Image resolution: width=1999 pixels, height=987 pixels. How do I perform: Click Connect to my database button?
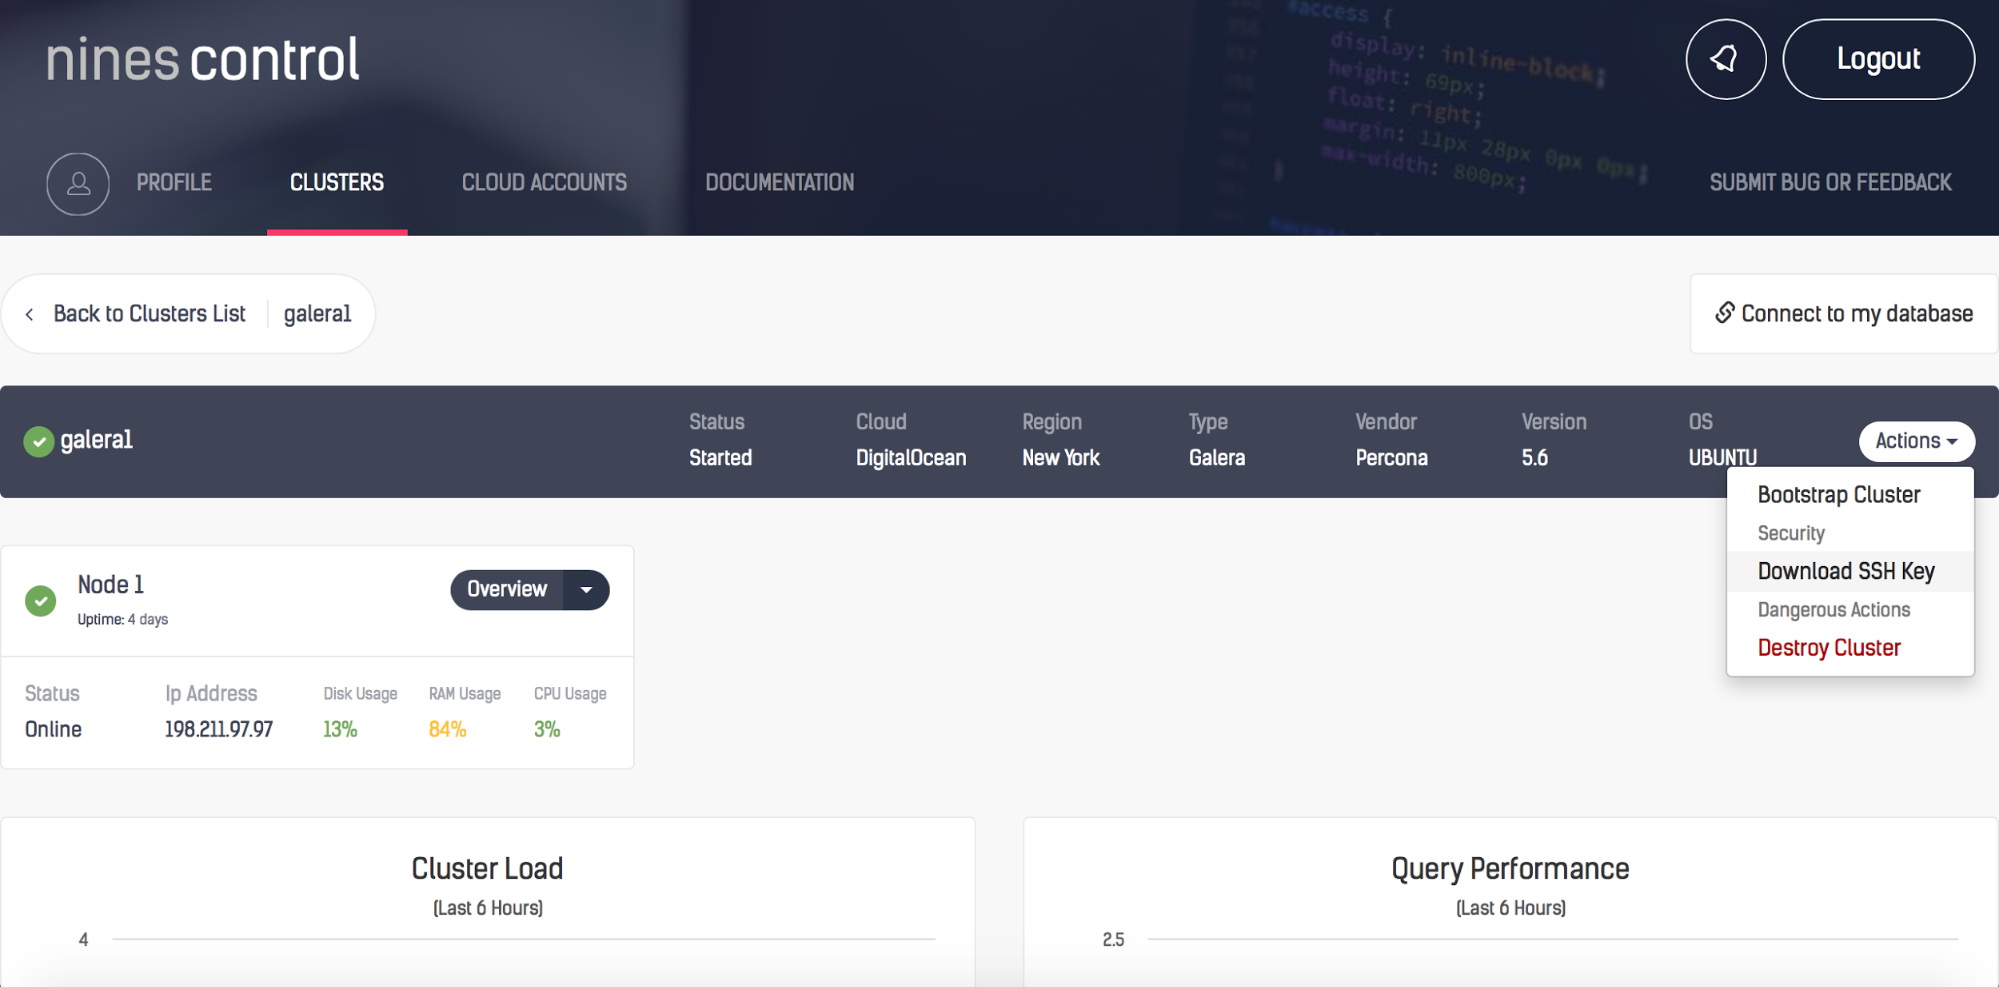1844,314
